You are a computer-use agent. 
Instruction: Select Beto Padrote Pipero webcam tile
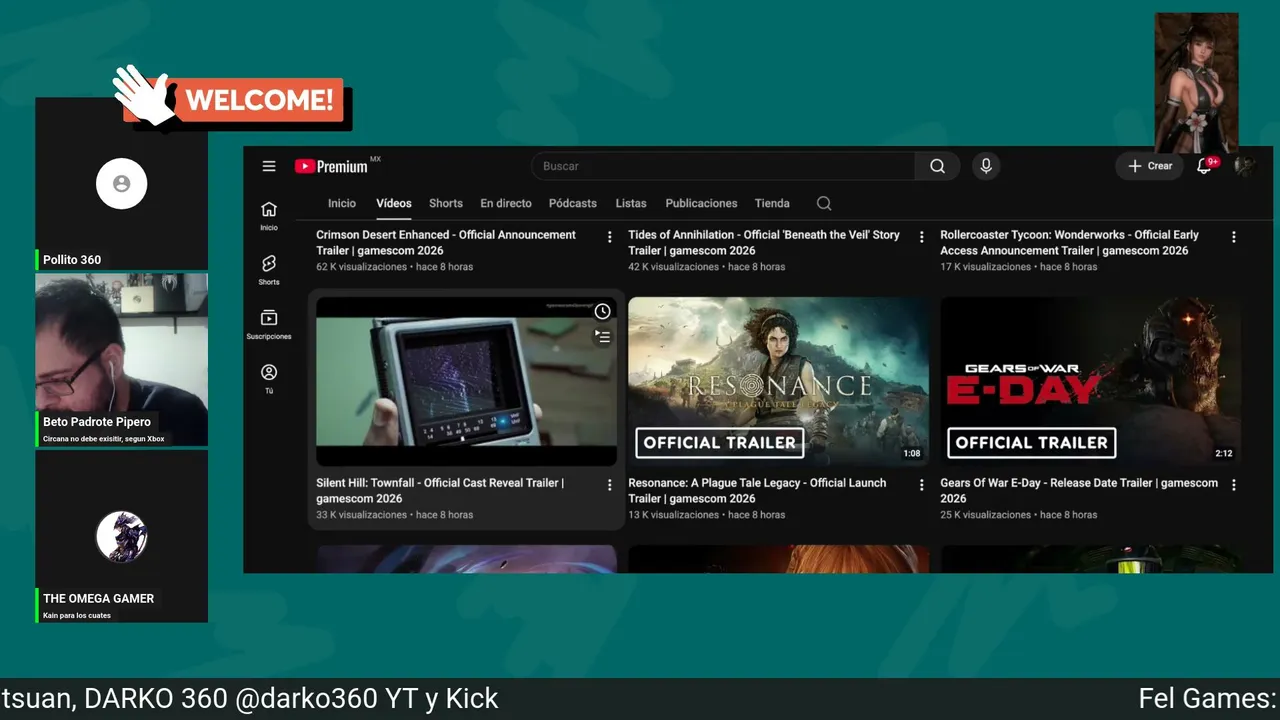pyautogui.click(x=122, y=360)
